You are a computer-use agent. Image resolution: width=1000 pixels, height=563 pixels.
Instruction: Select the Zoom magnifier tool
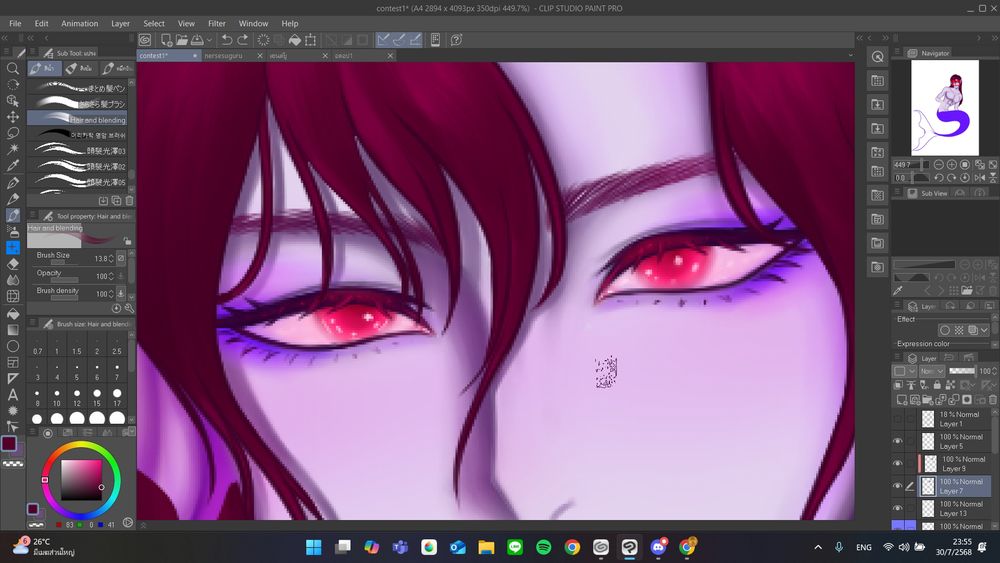pos(12,68)
